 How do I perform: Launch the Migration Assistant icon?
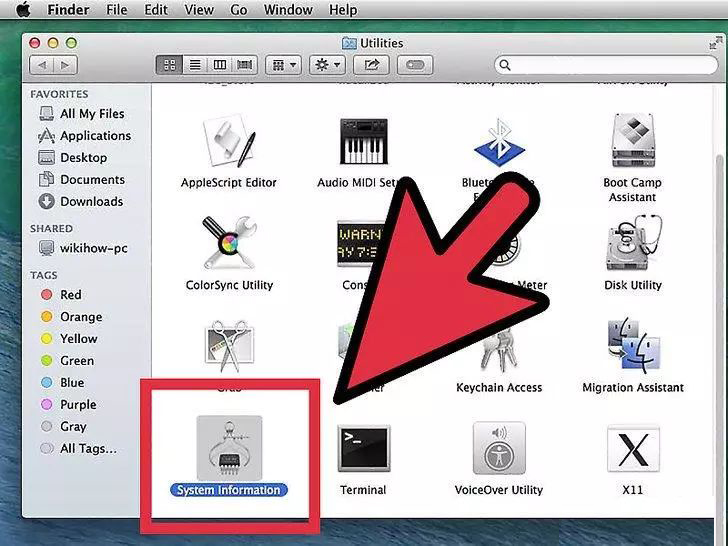[633, 345]
